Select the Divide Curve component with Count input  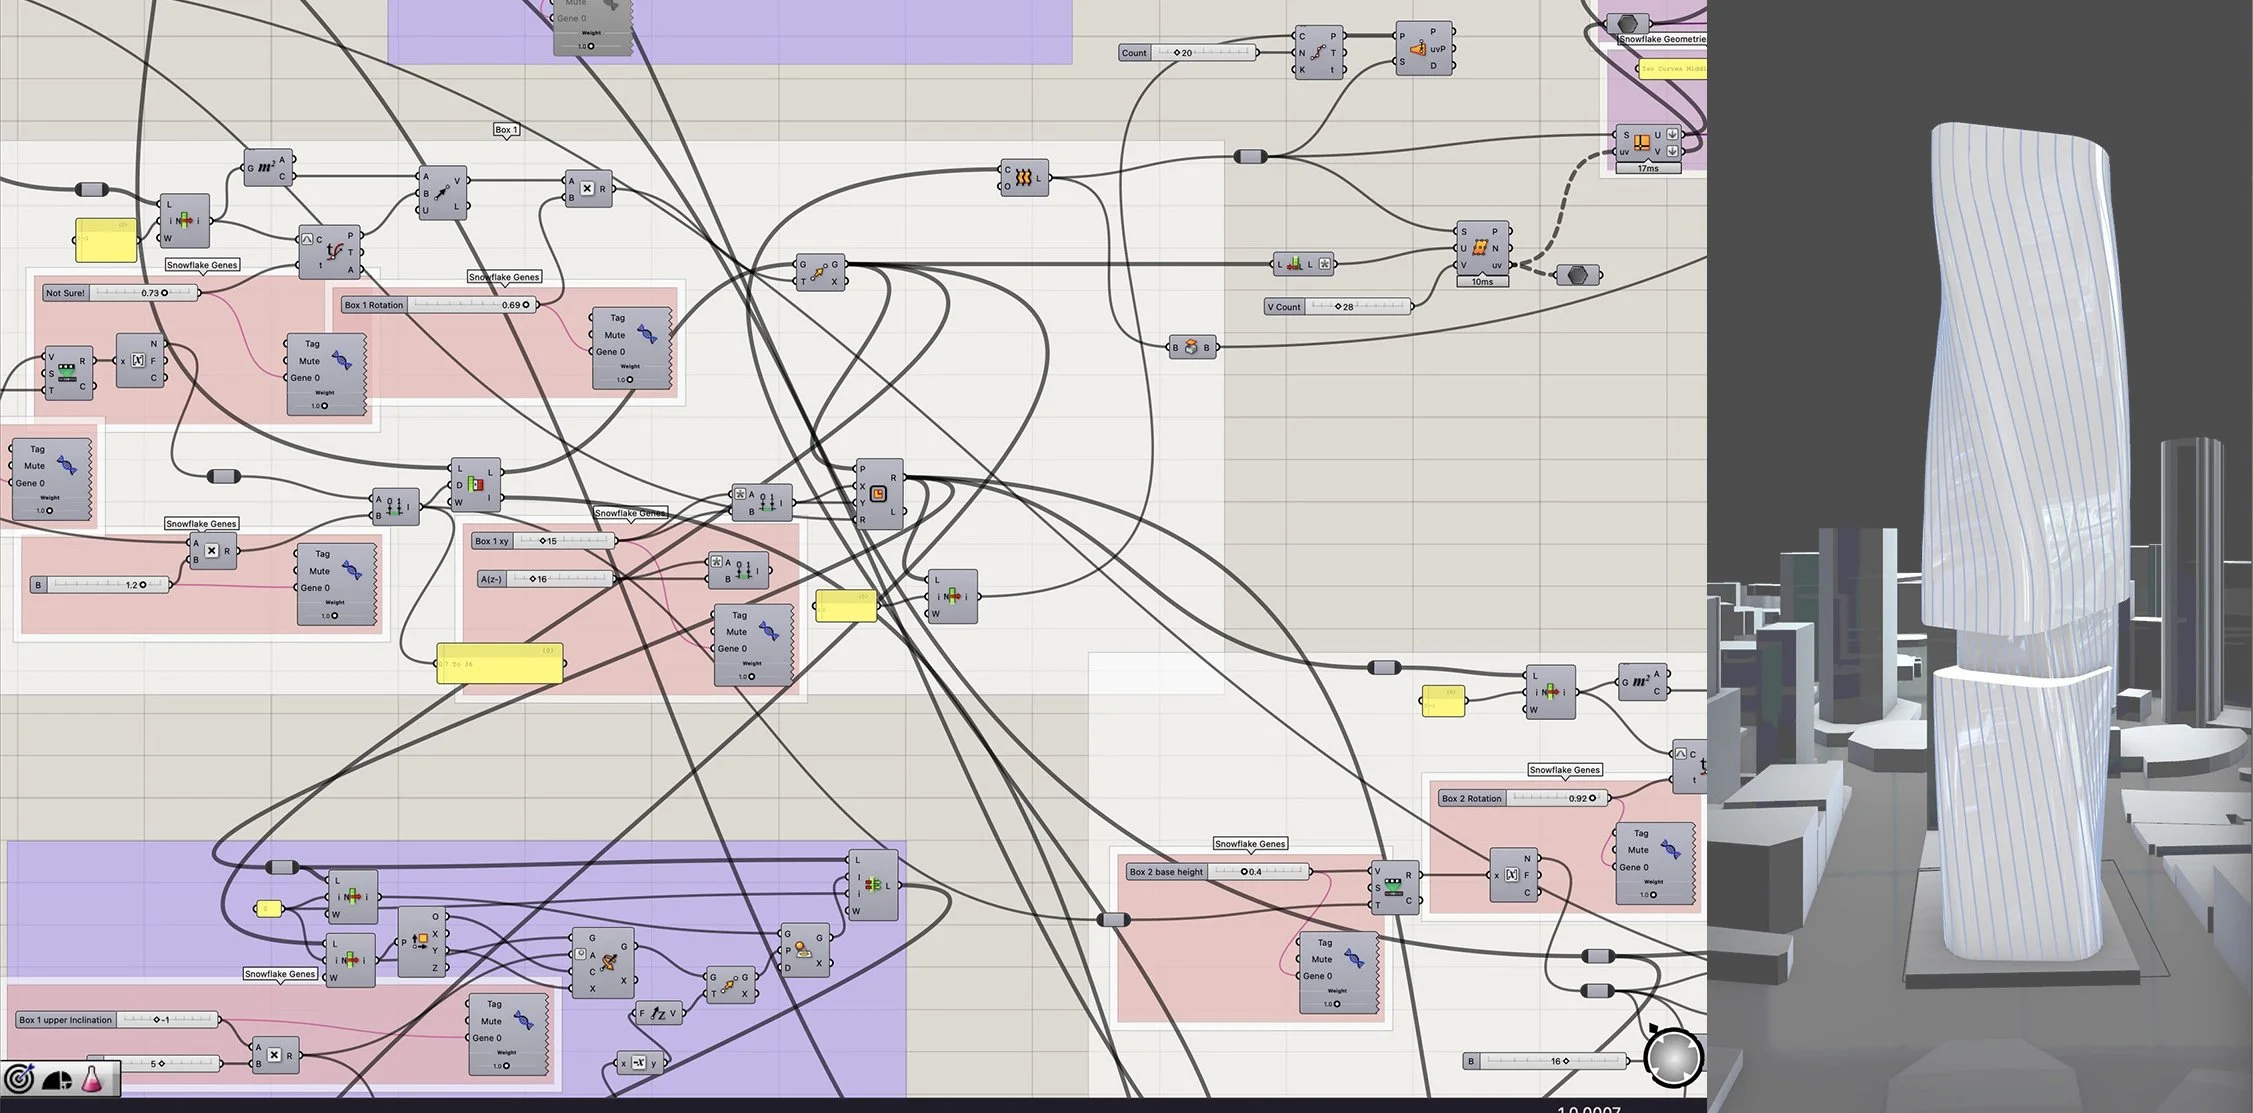coord(1318,53)
